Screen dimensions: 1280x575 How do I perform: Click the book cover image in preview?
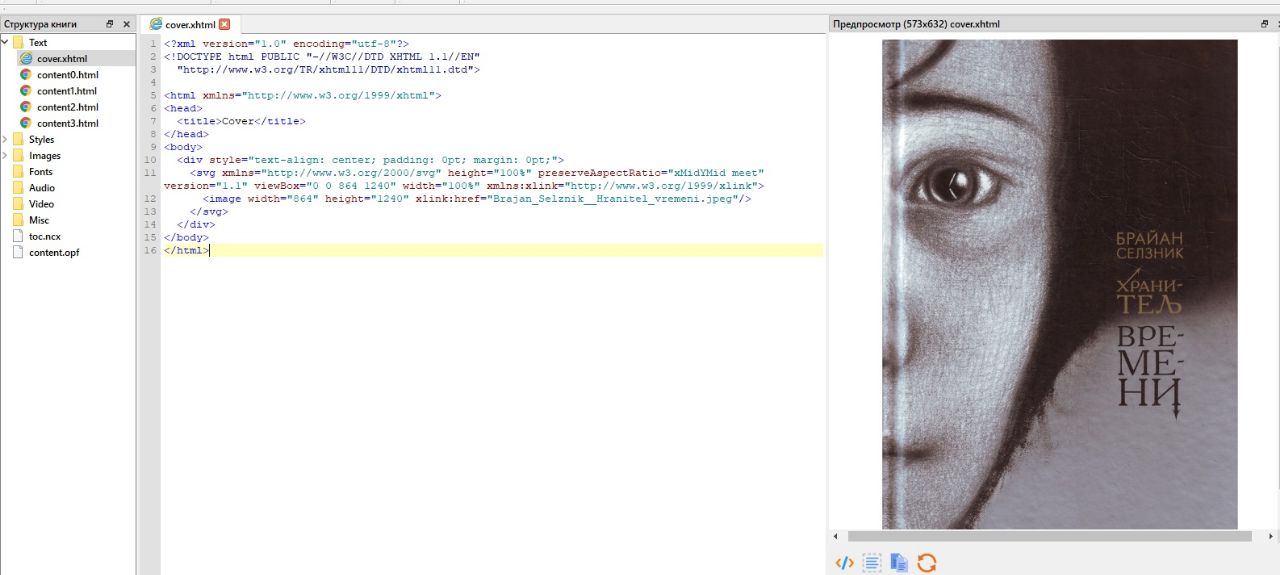pos(1059,284)
